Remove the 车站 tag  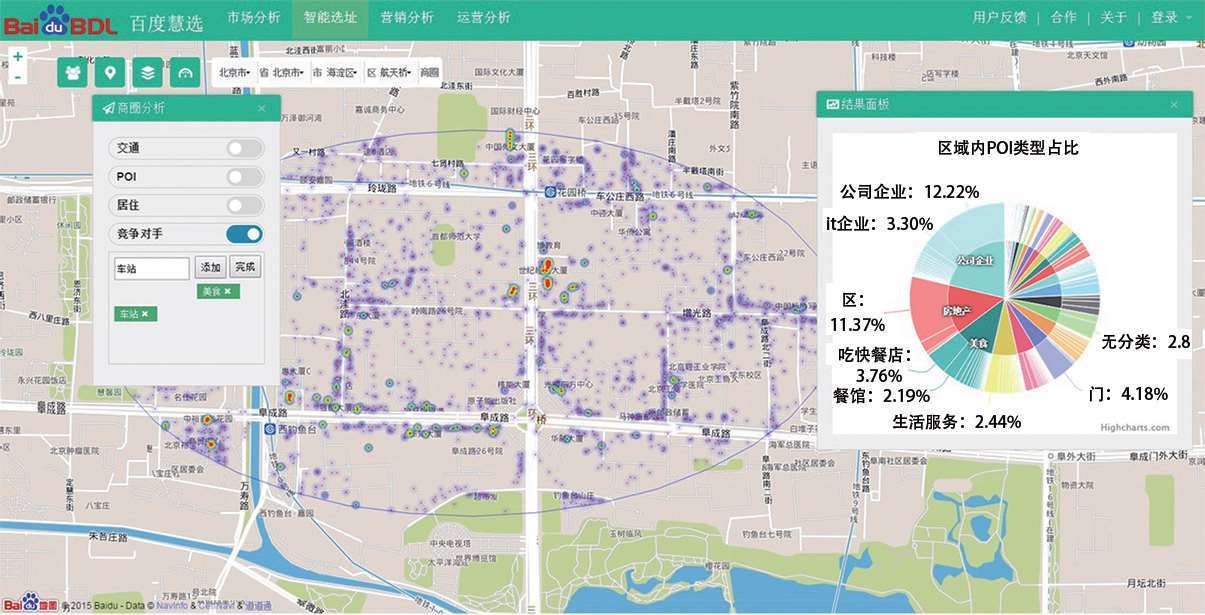tap(145, 314)
